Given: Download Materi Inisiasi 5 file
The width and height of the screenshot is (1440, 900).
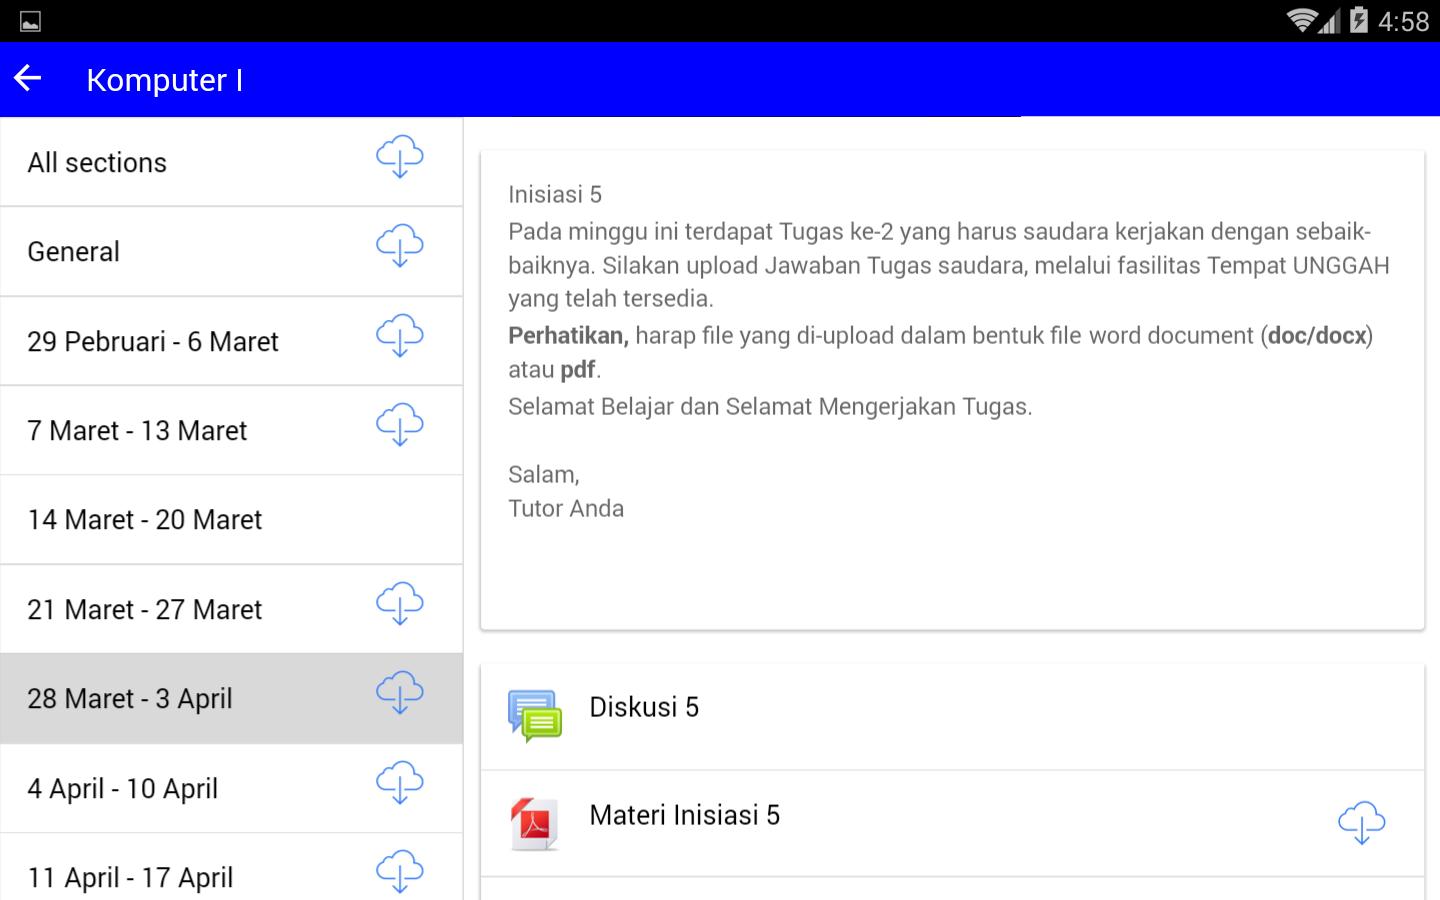Looking at the screenshot, I should click(1361, 823).
